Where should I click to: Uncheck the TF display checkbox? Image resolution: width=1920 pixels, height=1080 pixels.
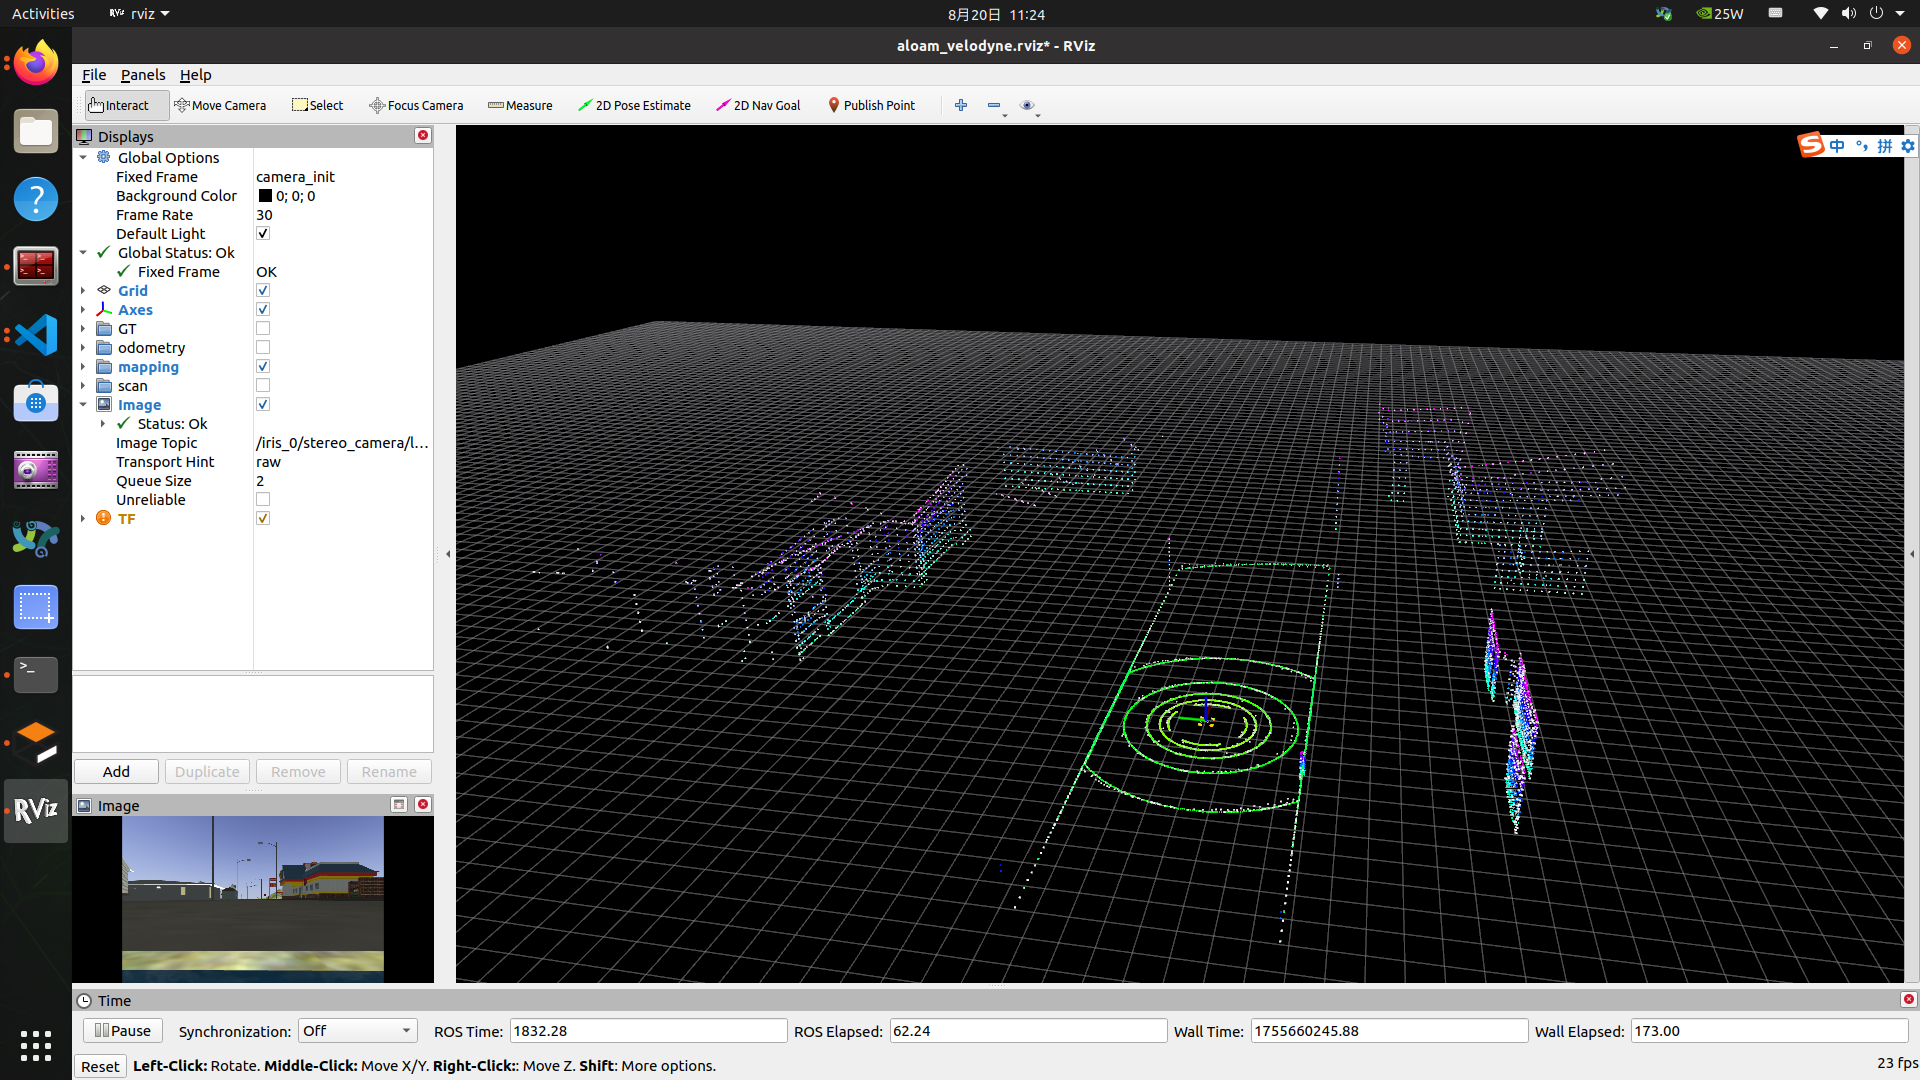(x=263, y=518)
